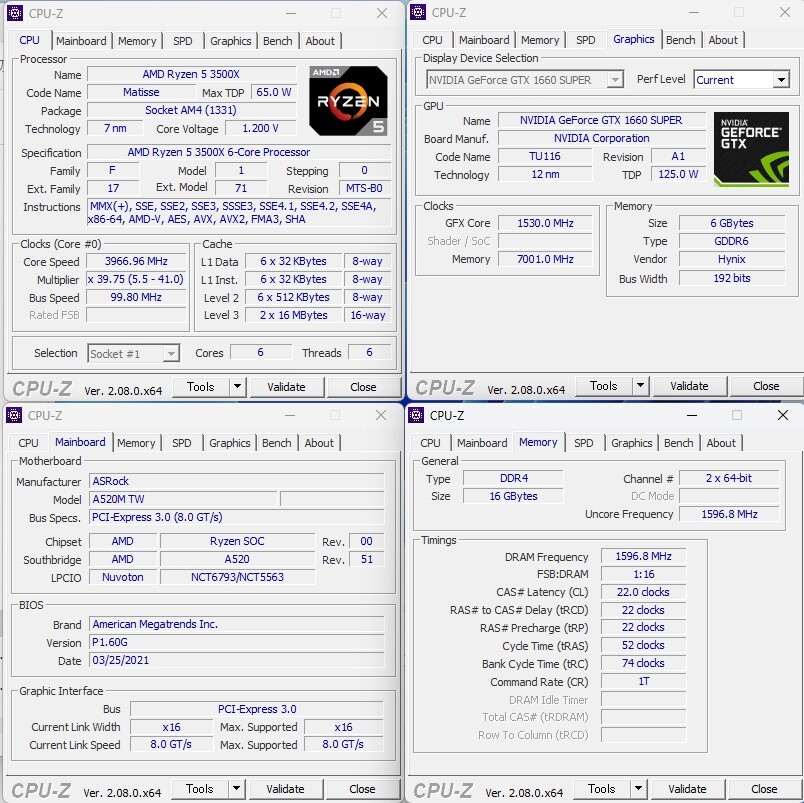Click Tools button in Memory window
The width and height of the screenshot is (804, 803).
[601, 789]
